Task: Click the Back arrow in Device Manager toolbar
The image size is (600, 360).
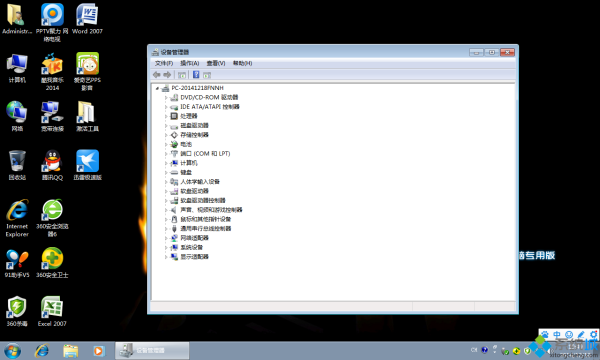Action: 156,75
